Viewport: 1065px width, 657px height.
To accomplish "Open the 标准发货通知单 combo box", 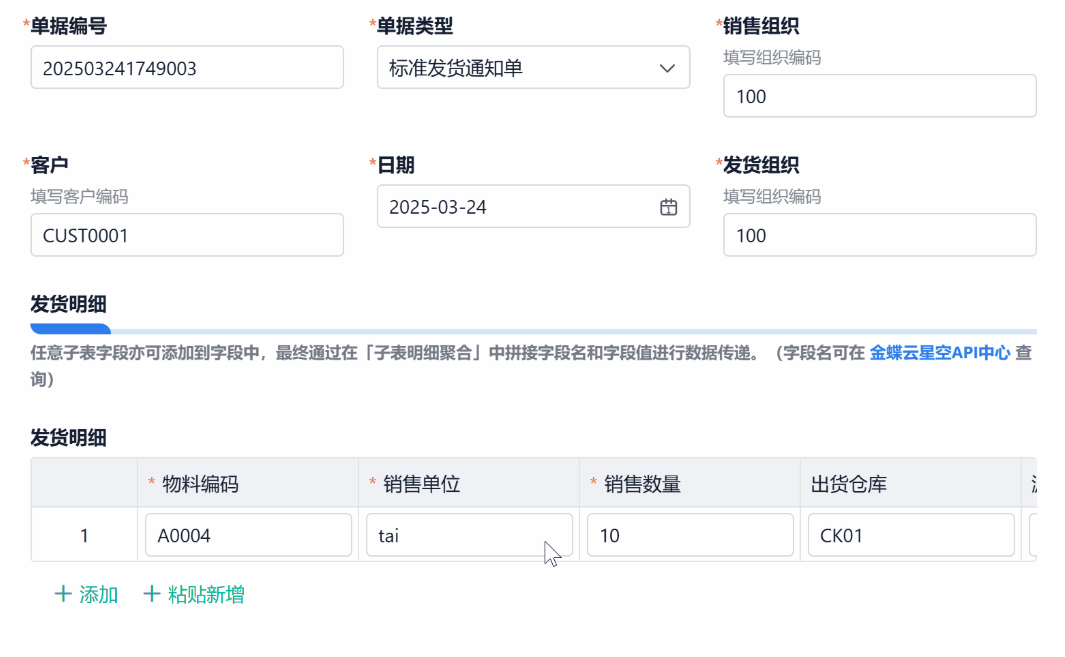I will tap(520, 68).
